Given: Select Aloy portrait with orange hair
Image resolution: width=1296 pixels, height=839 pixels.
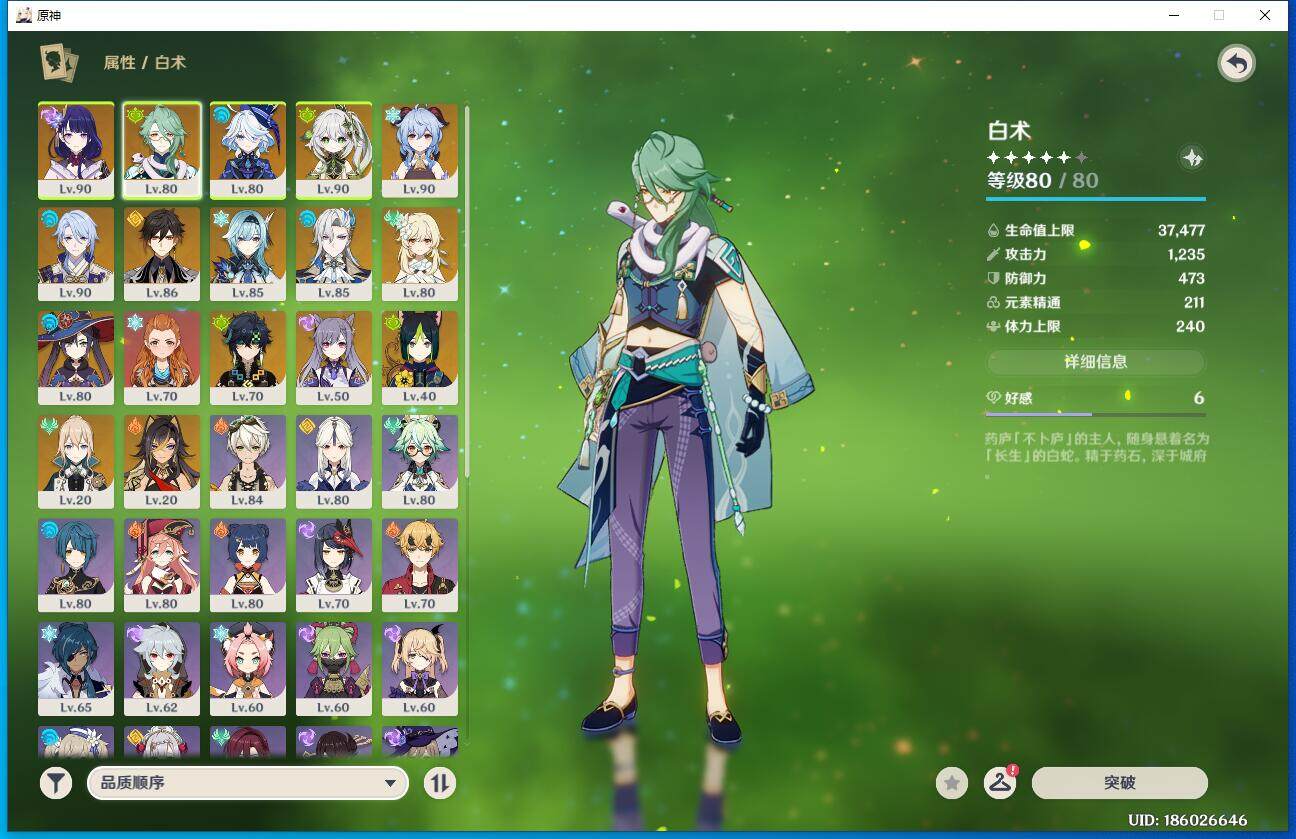Looking at the screenshot, I should [x=162, y=358].
